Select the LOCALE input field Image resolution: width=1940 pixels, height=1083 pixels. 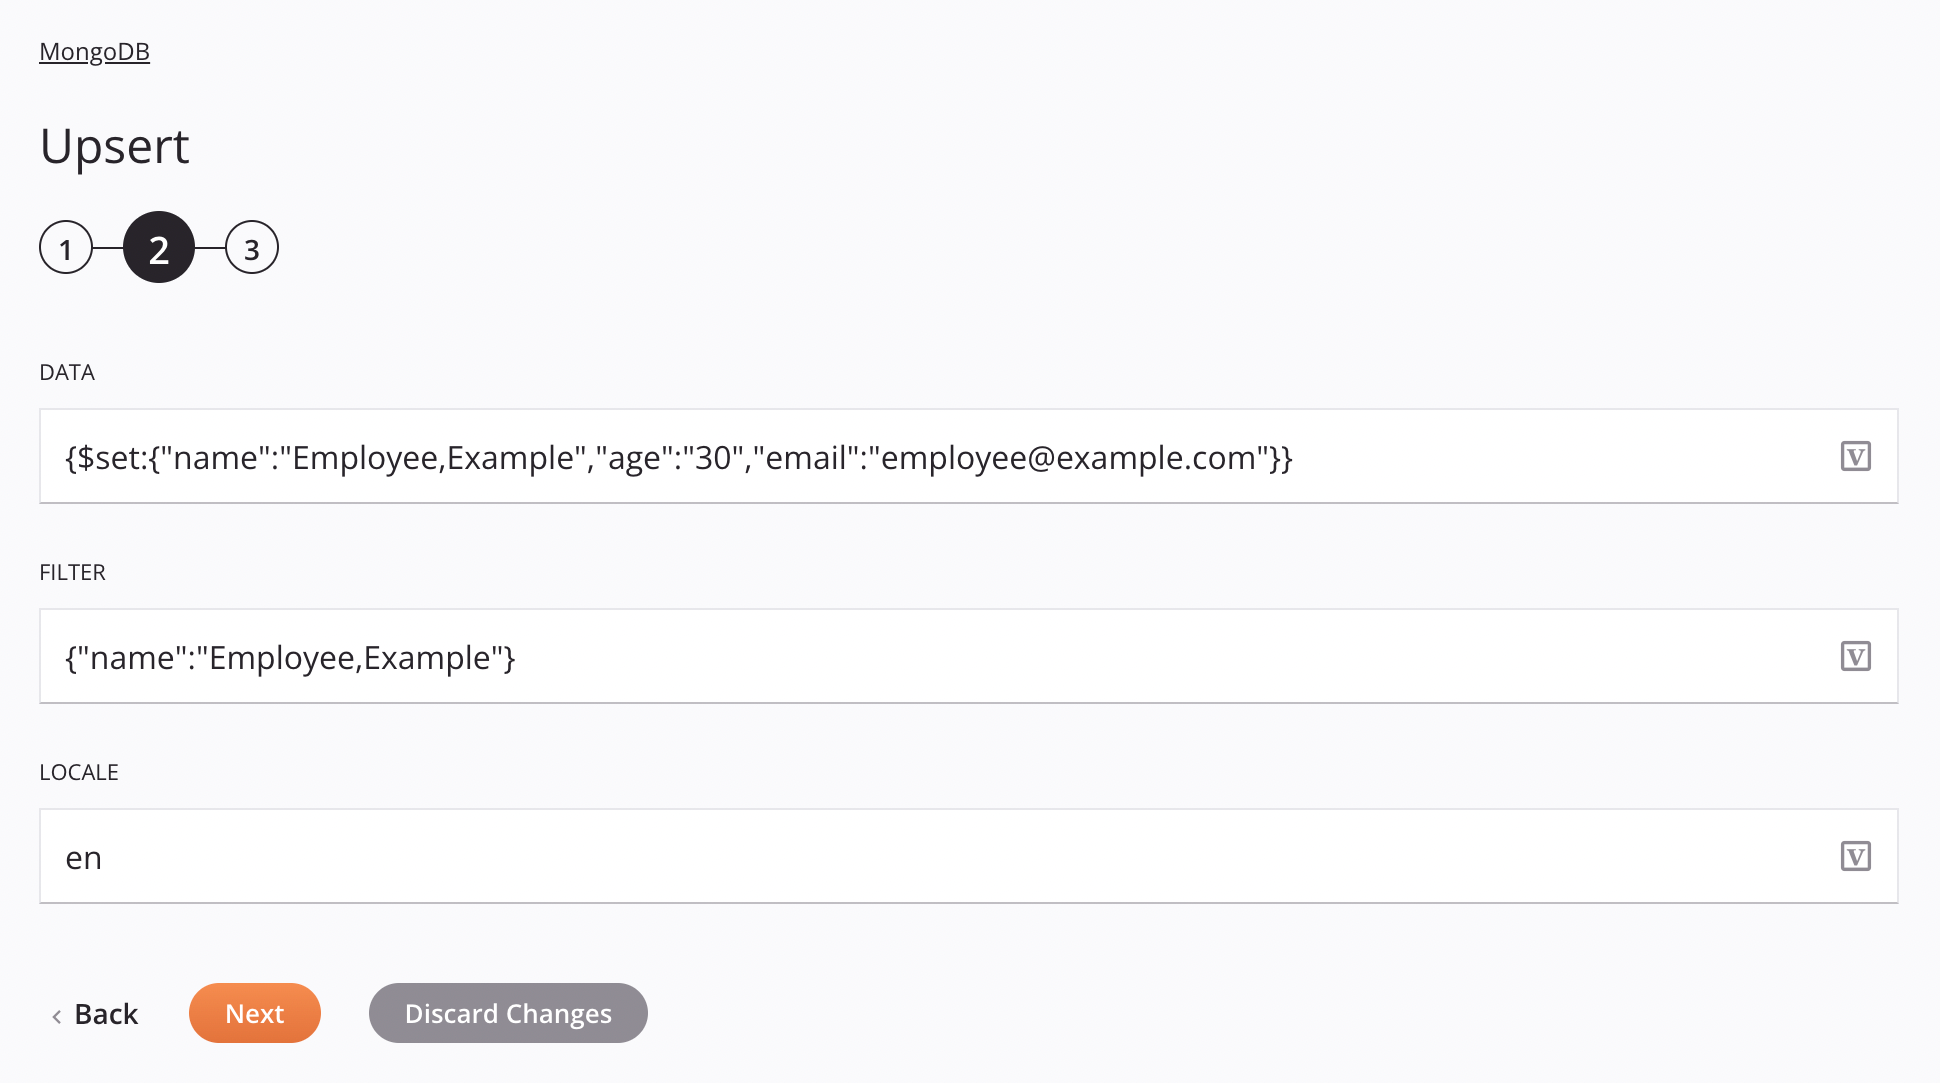point(969,857)
